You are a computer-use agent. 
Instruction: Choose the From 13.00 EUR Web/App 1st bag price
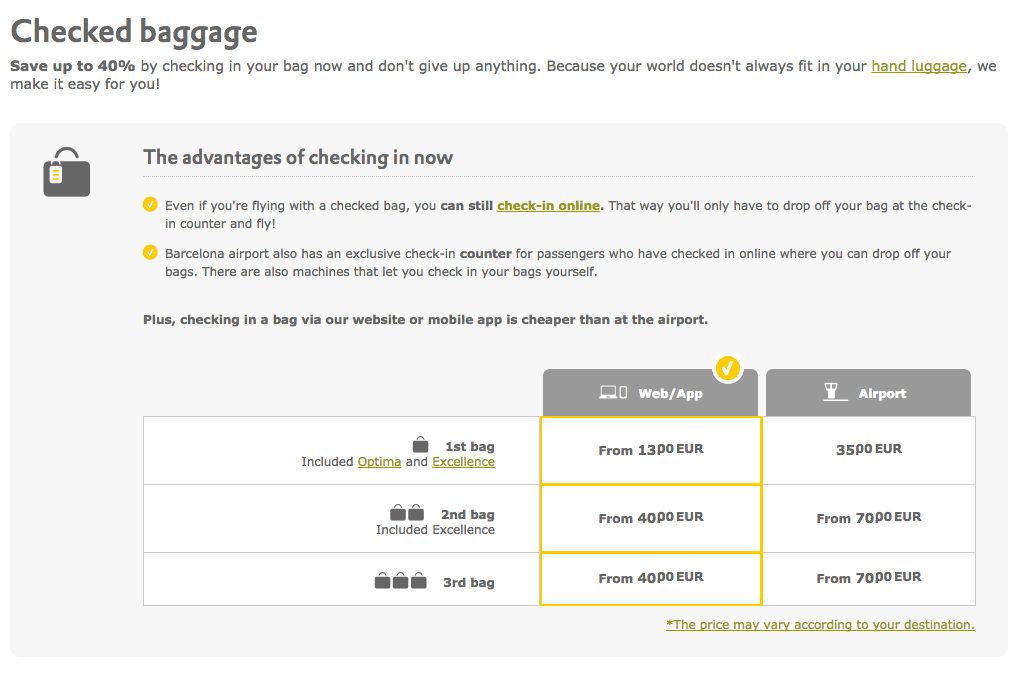click(650, 450)
